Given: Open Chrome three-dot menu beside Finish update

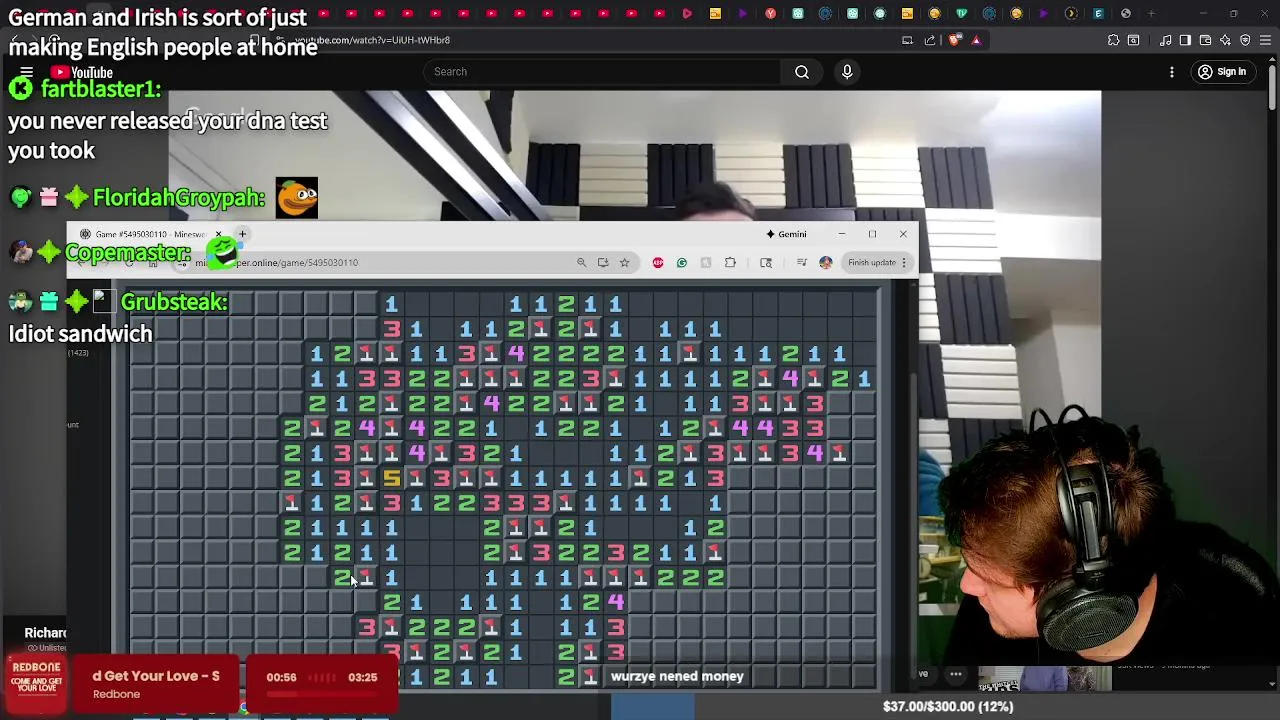Looking at the screenshot, I should point(904,262).
